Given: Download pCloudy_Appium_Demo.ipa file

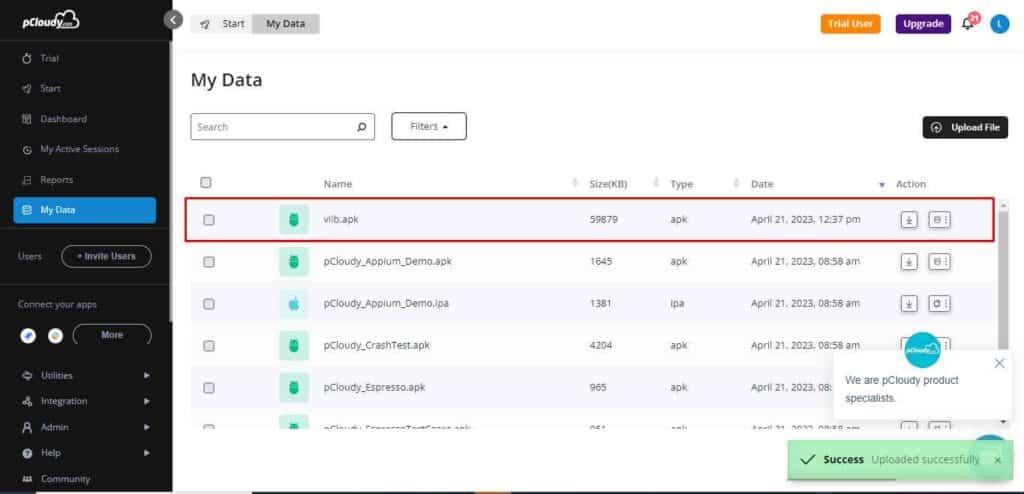Looking at the screenshot, I should (909, 304).
